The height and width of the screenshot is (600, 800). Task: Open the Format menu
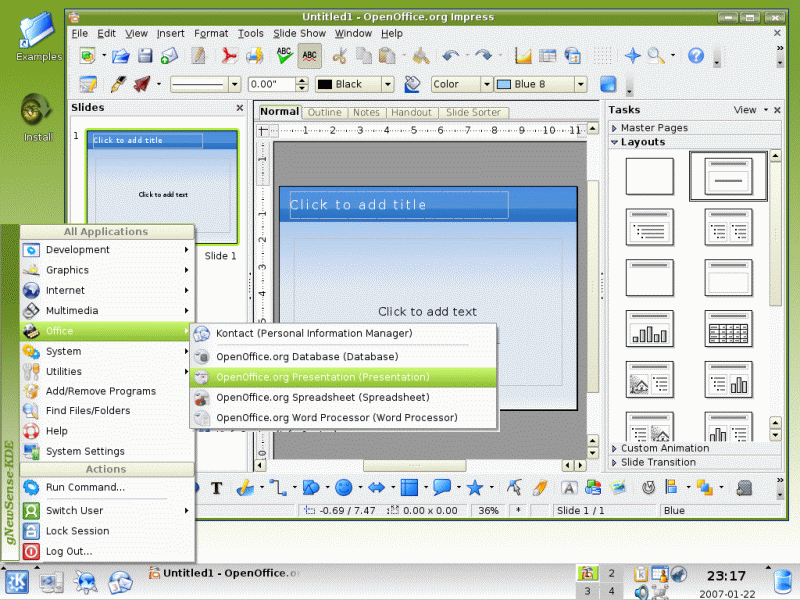pyautogui.click(x=211, y=34)
